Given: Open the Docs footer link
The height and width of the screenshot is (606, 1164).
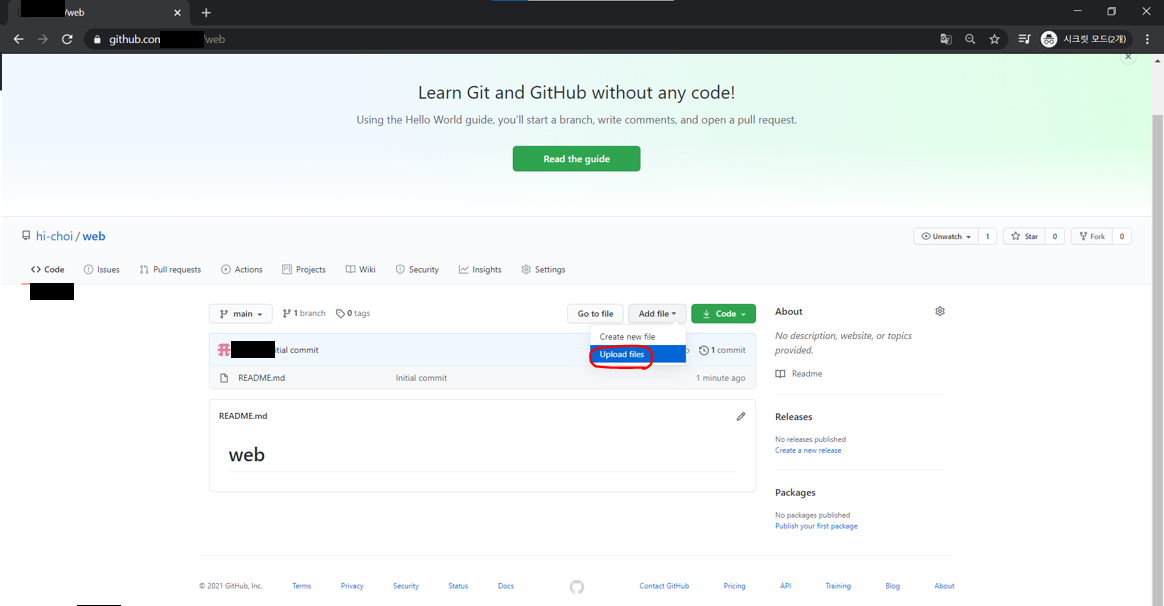Looking at the screenshot, I should point(506,586).
